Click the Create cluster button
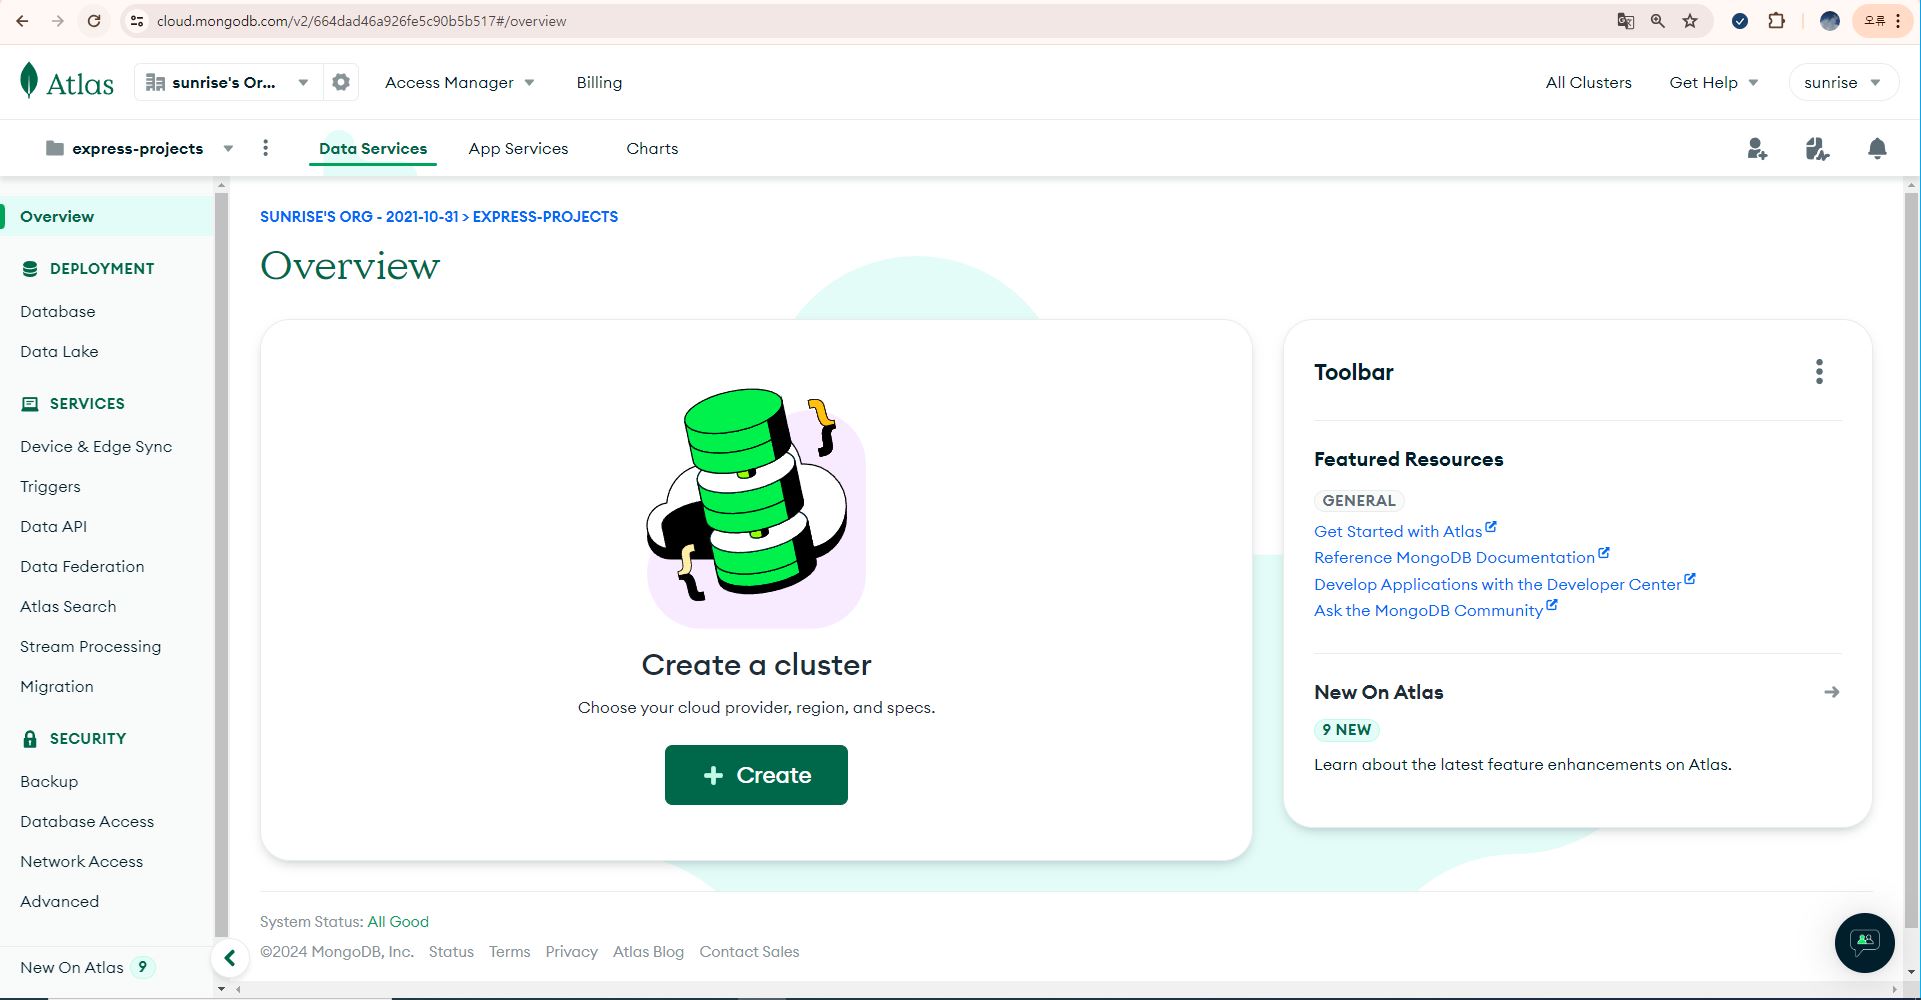The image size is (1921, 1000). click(756, 775)
